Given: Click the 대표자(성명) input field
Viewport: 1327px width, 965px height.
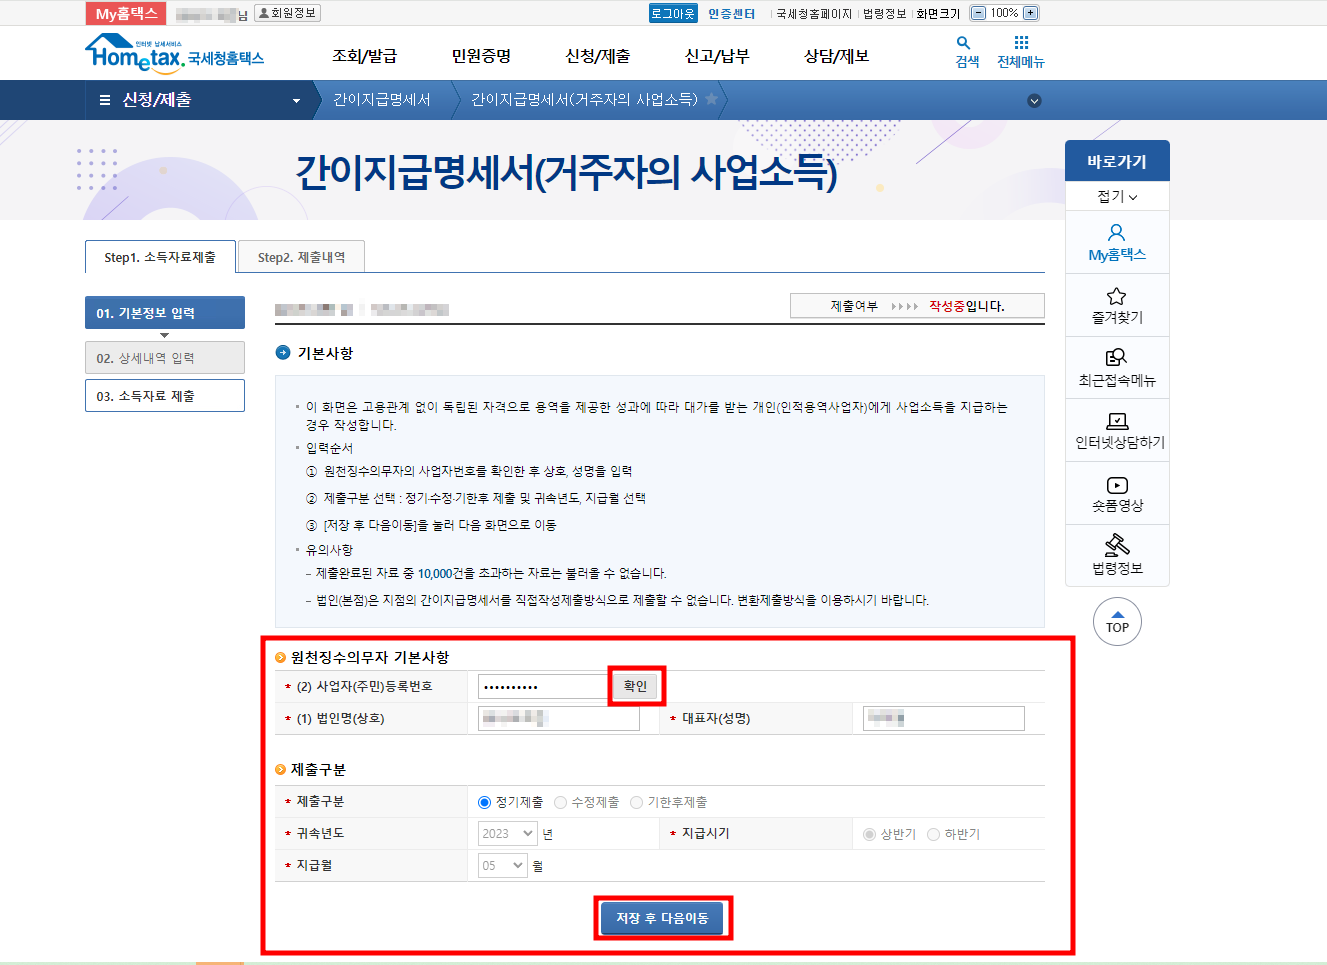Looking at the screenshot, I should click(x=944, y=718).
